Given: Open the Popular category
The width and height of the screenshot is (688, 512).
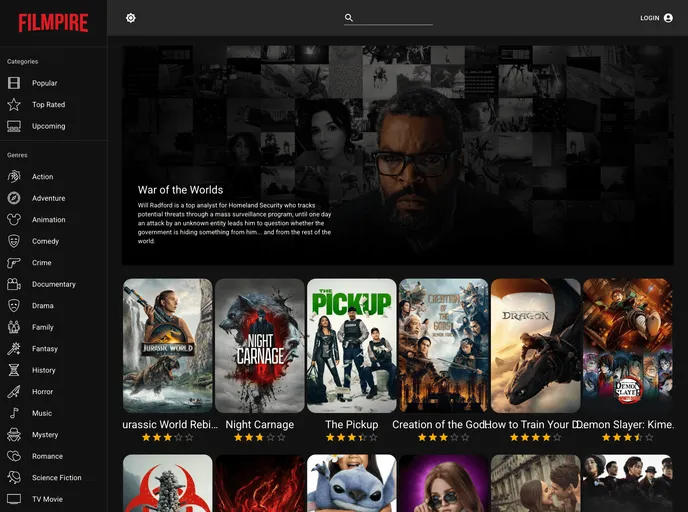Looking at the screenshot, I should pyautogui.click(x=54, y=83).
